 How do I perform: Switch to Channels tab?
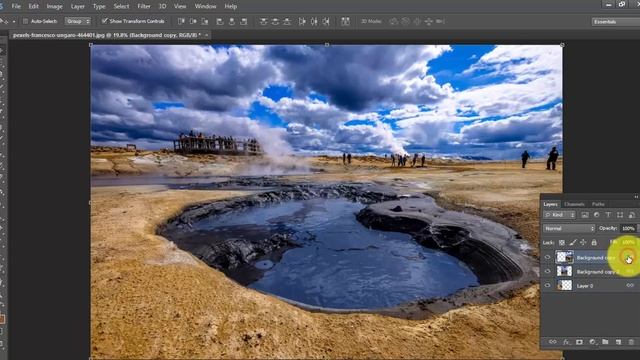click(575, 204)
